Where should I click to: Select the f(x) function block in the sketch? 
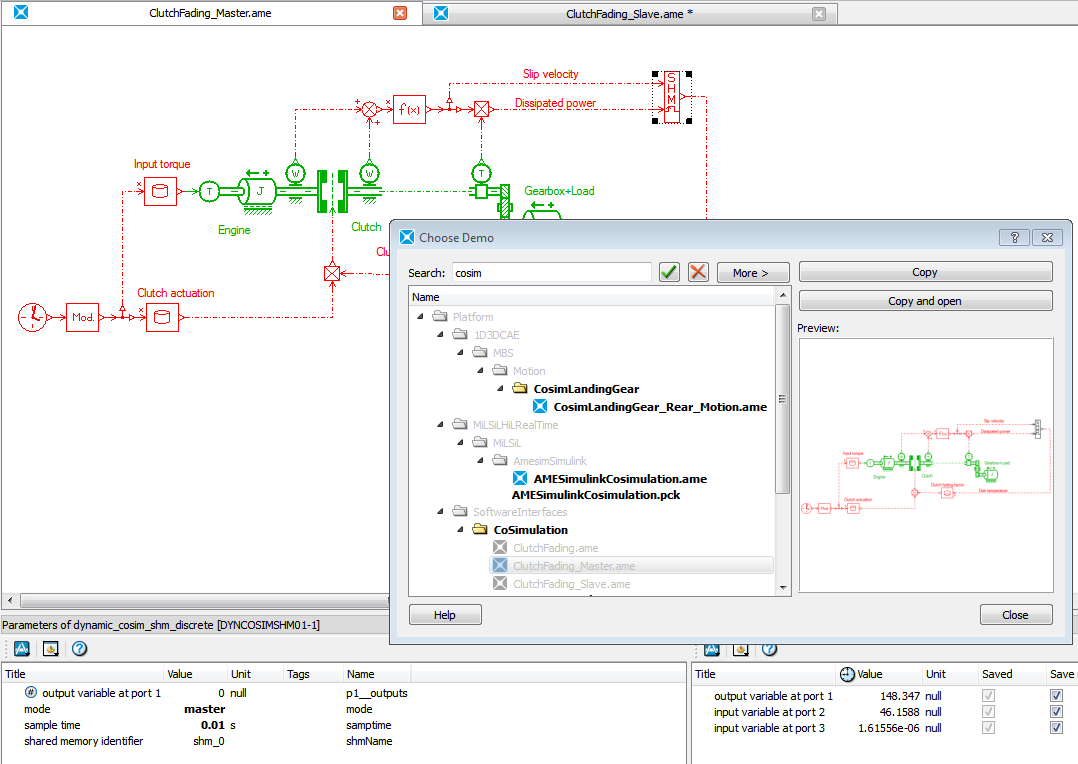410,110
